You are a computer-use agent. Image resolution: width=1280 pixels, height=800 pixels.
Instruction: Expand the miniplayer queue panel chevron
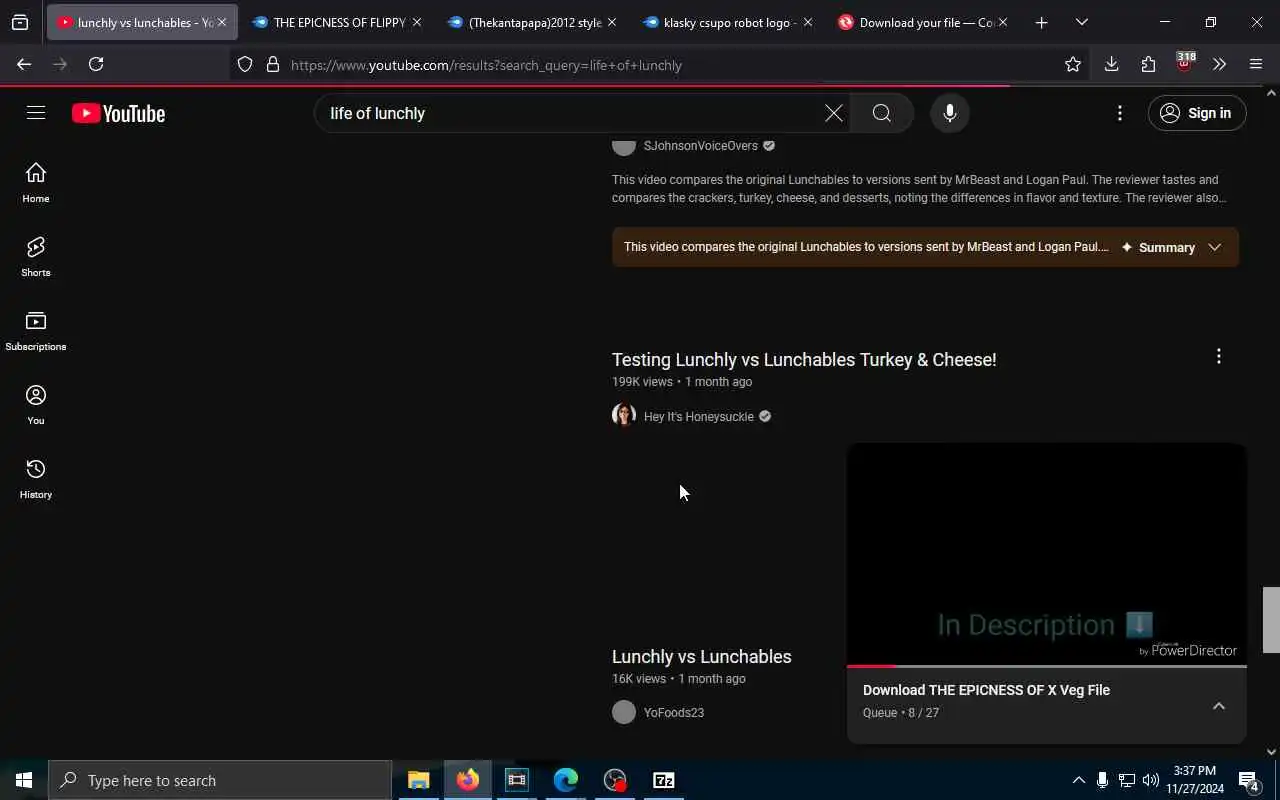[1219, 706]
